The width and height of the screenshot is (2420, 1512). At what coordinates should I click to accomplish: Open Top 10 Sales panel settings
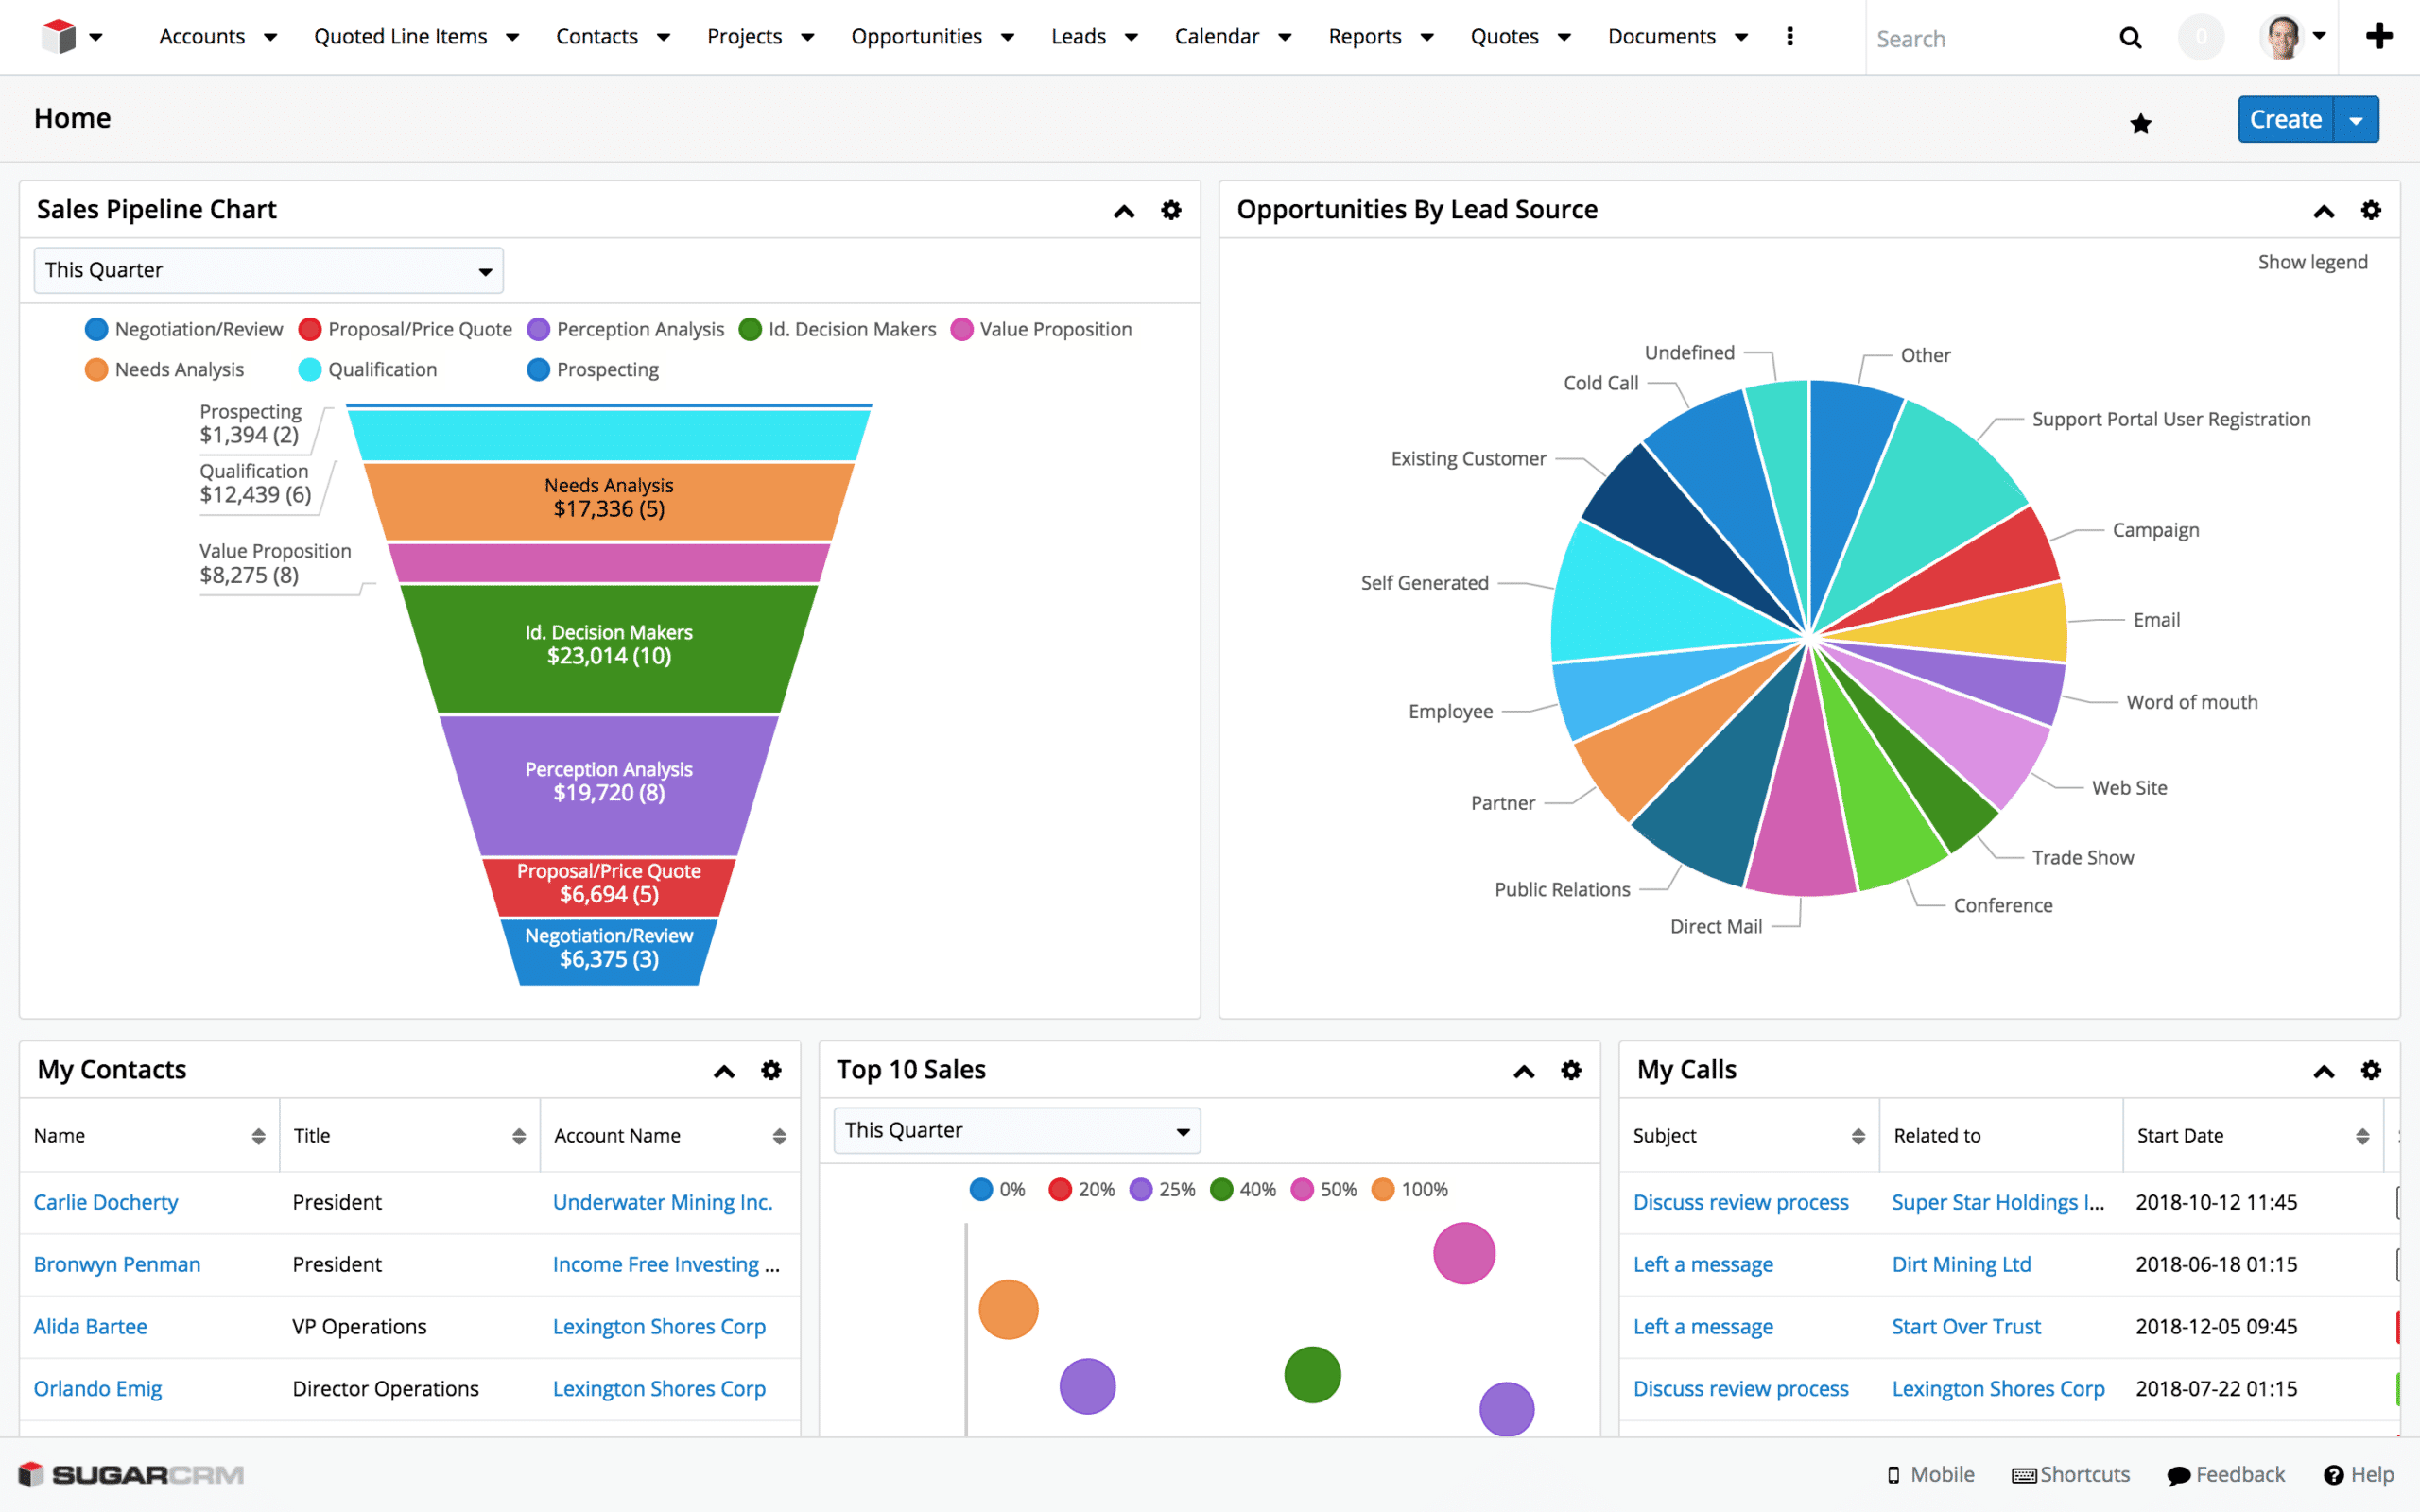pyautogui.click(x=1570, y=1070)
